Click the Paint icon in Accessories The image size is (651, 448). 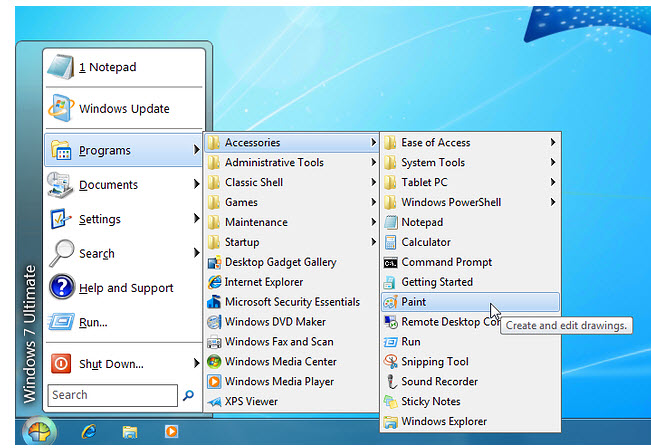[x=390, y=302]
